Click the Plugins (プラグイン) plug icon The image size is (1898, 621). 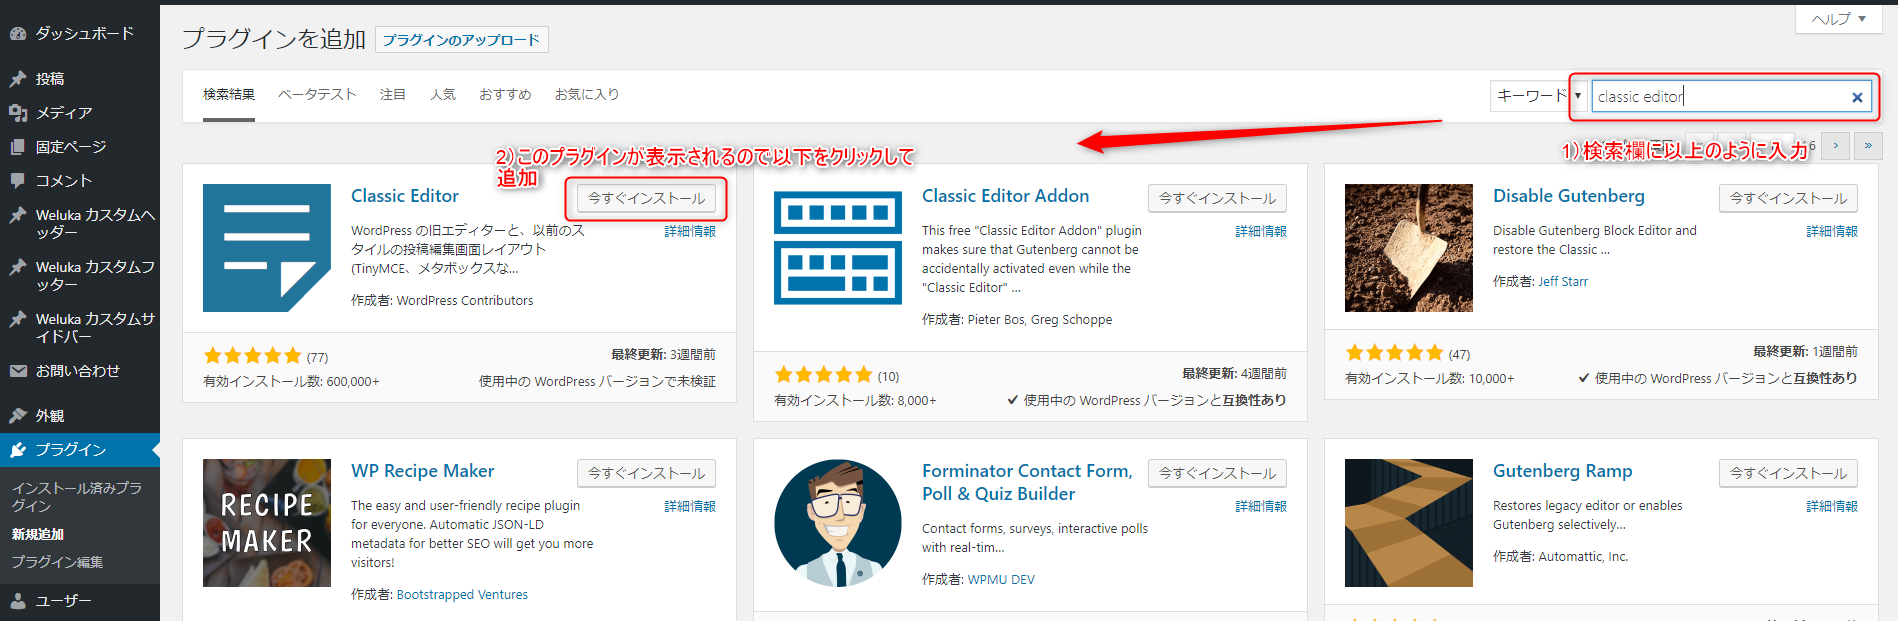pyautogui.click(x=18, y=450)
